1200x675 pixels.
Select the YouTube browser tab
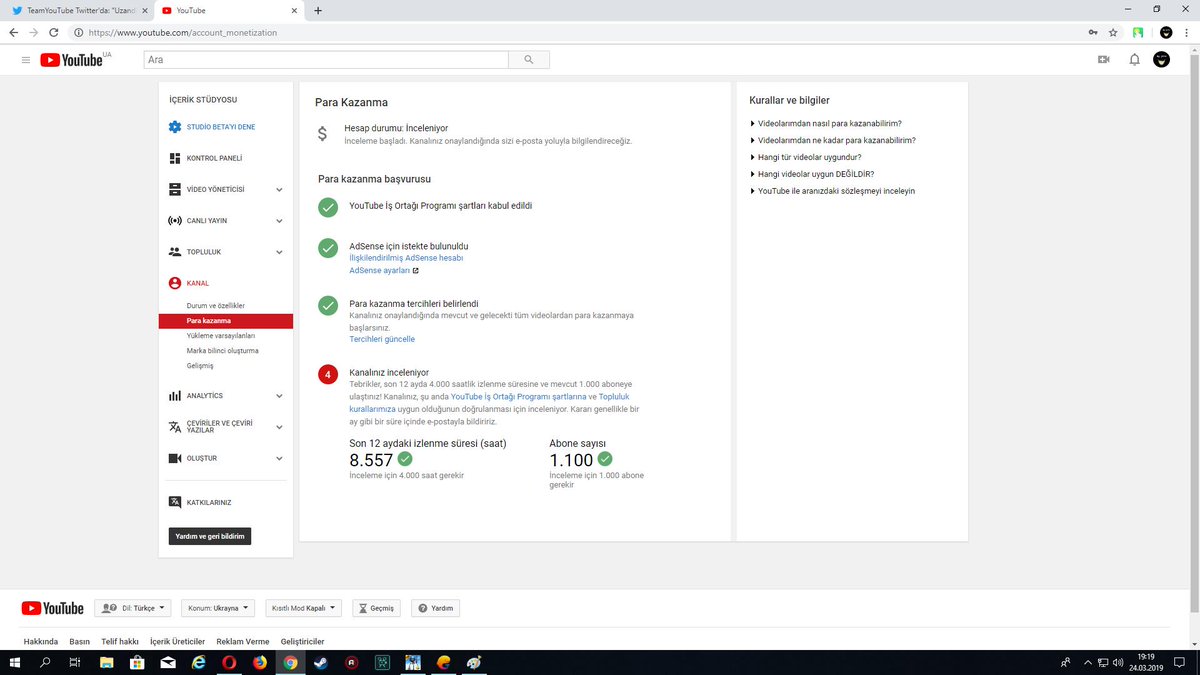tap(228, 10)
